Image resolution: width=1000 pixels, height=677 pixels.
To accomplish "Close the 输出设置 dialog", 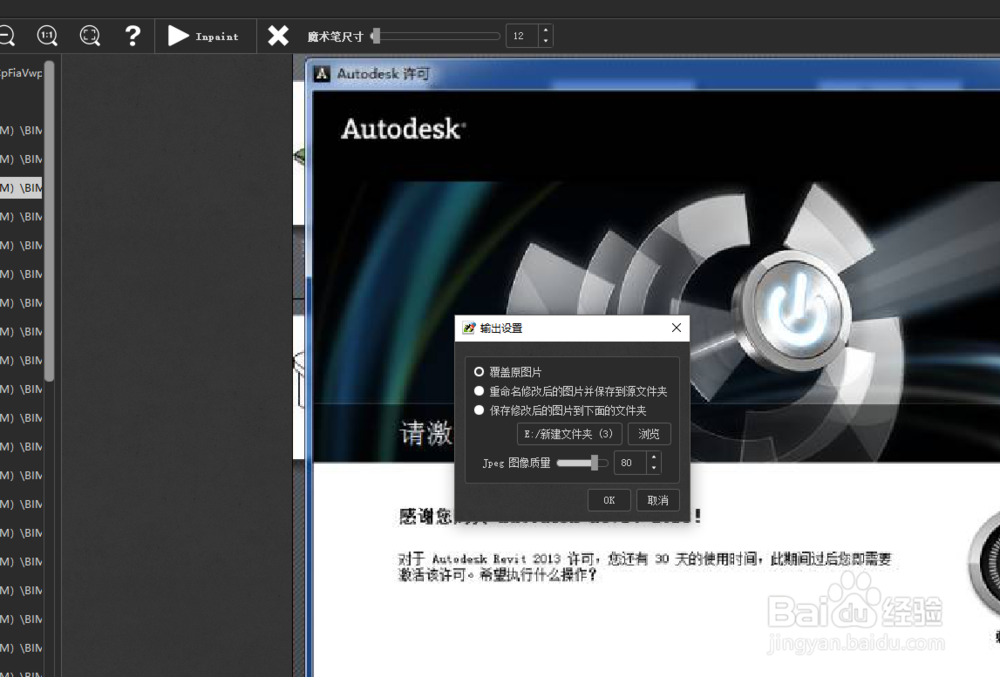I will click(676, 328).
